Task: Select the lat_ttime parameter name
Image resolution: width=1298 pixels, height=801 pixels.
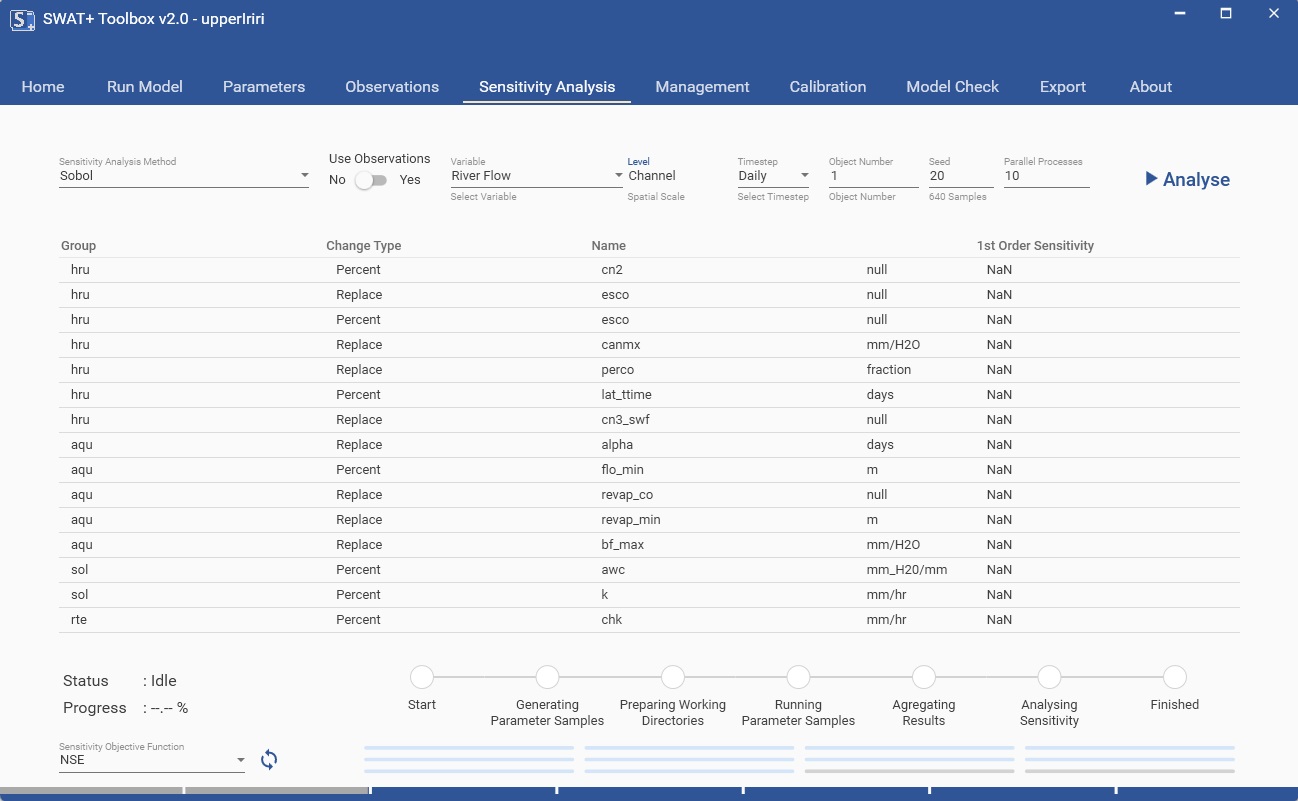Action: [627, 395]
